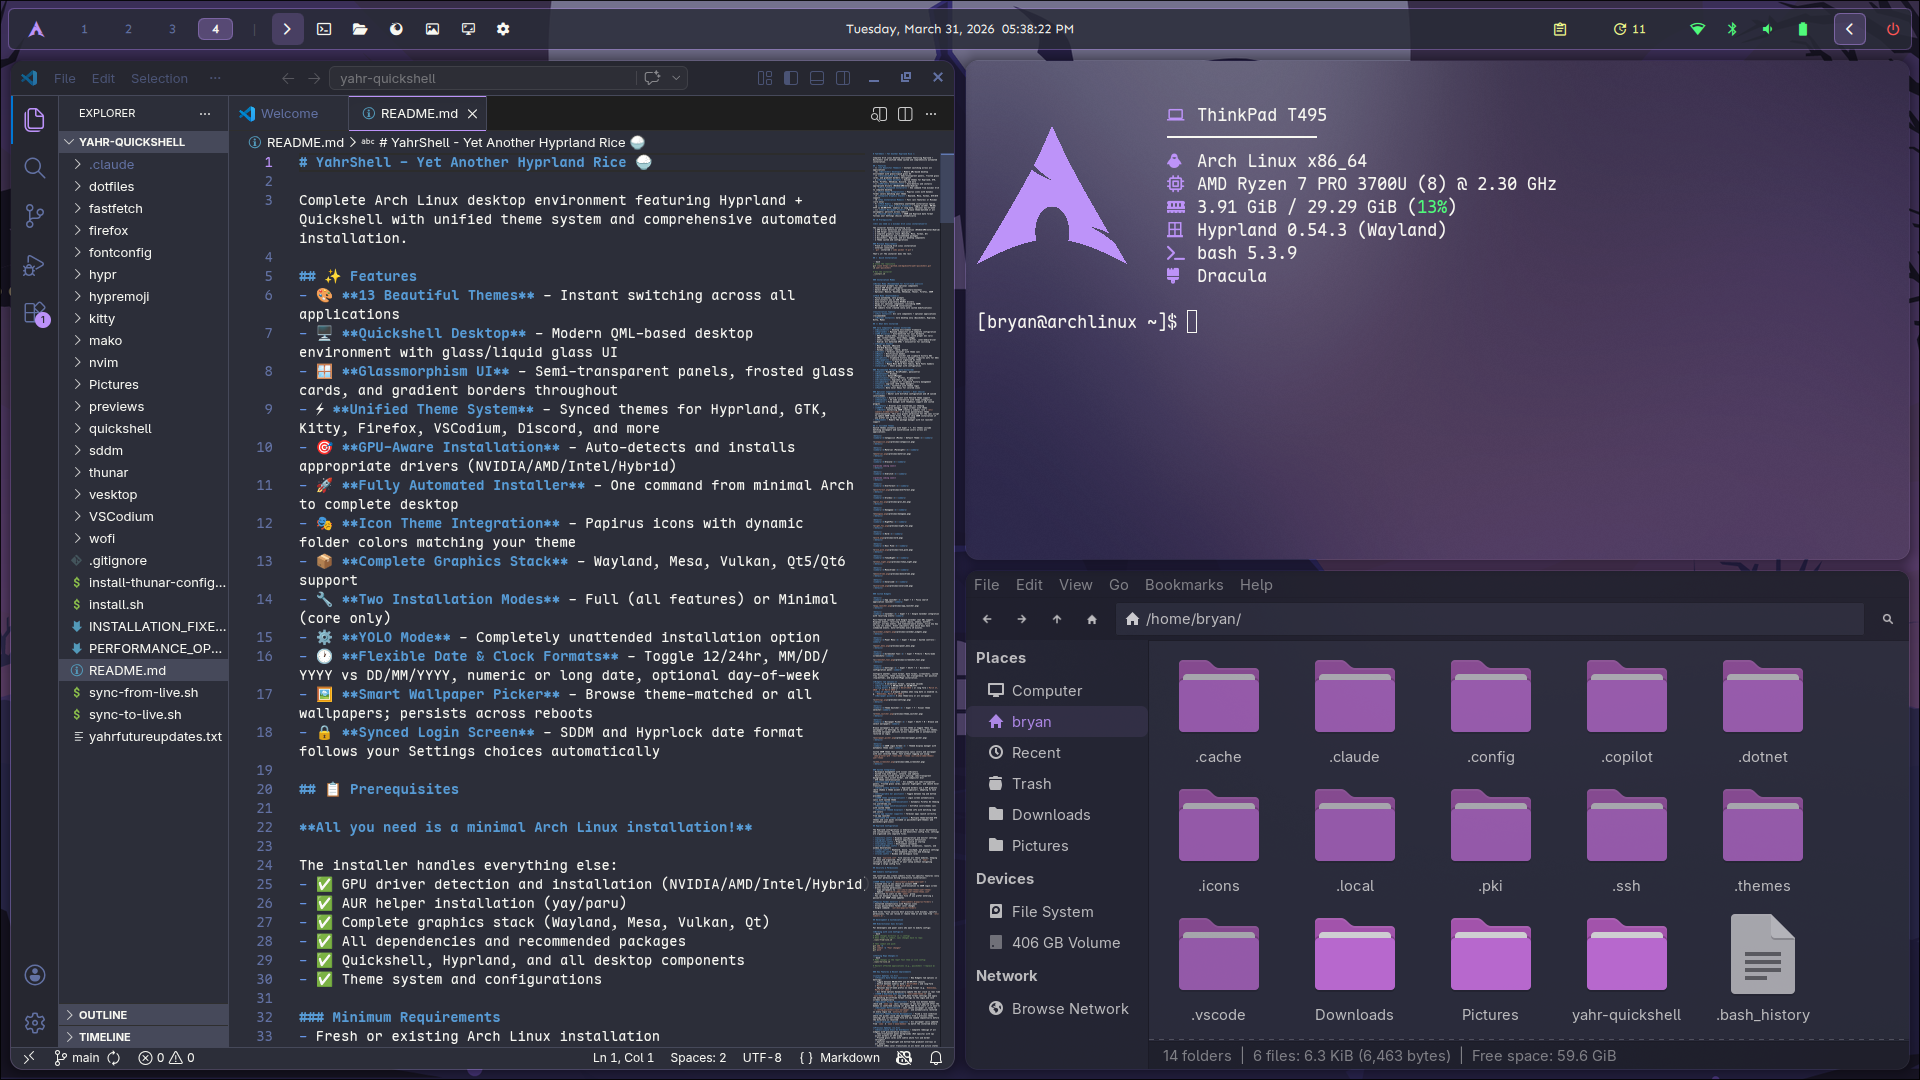Expand the OUTLINE section
Screen dimensions: 1920x1080
[x=143, y=1015]
